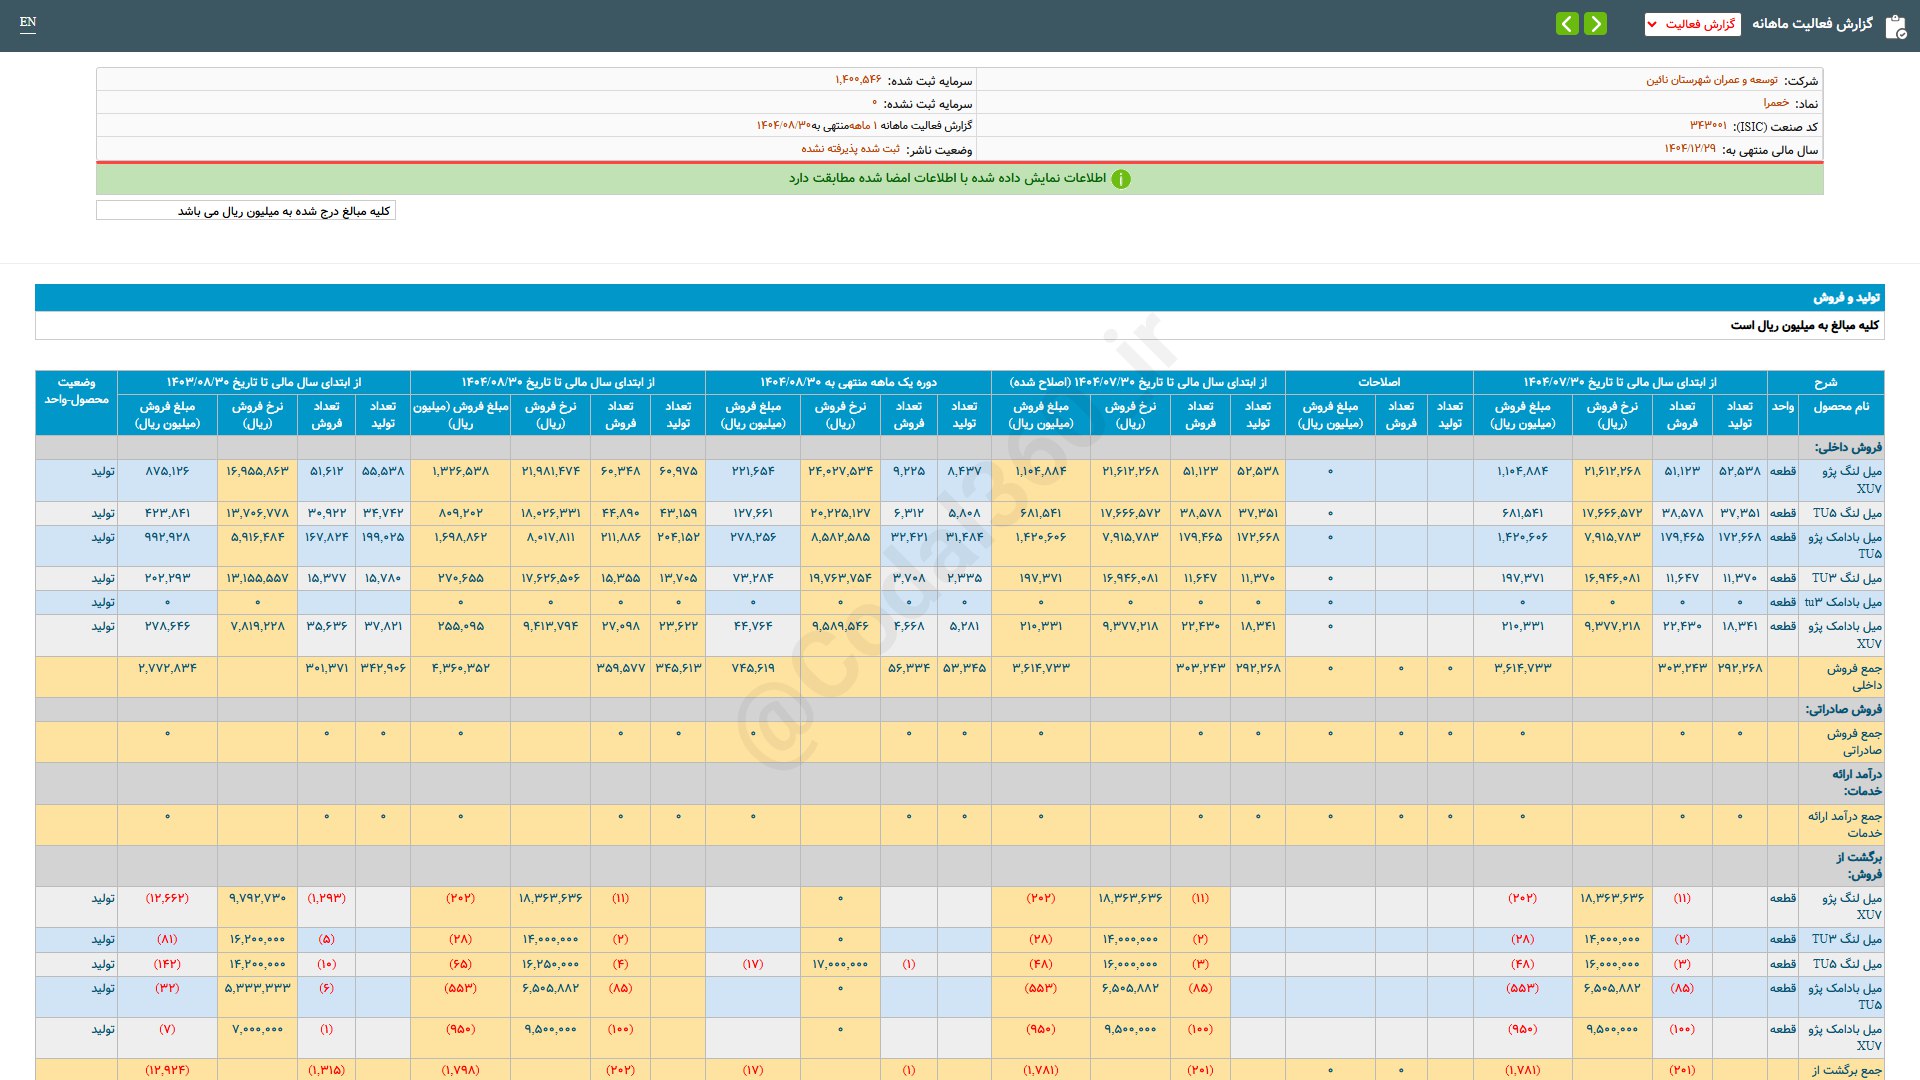The height and width of the screenshot is (1080, 1920).
Task: Click the فروش داخلی section row
Action: [x=1847, y=447]
